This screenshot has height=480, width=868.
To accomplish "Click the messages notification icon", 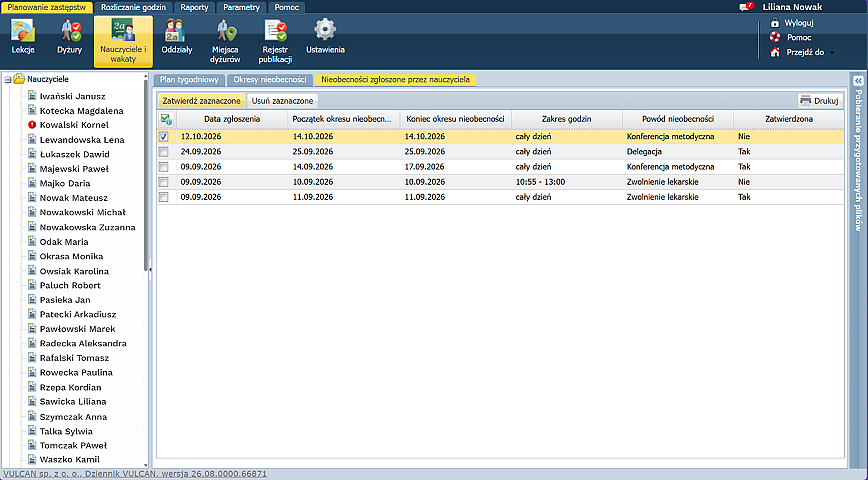I will 746,7.
